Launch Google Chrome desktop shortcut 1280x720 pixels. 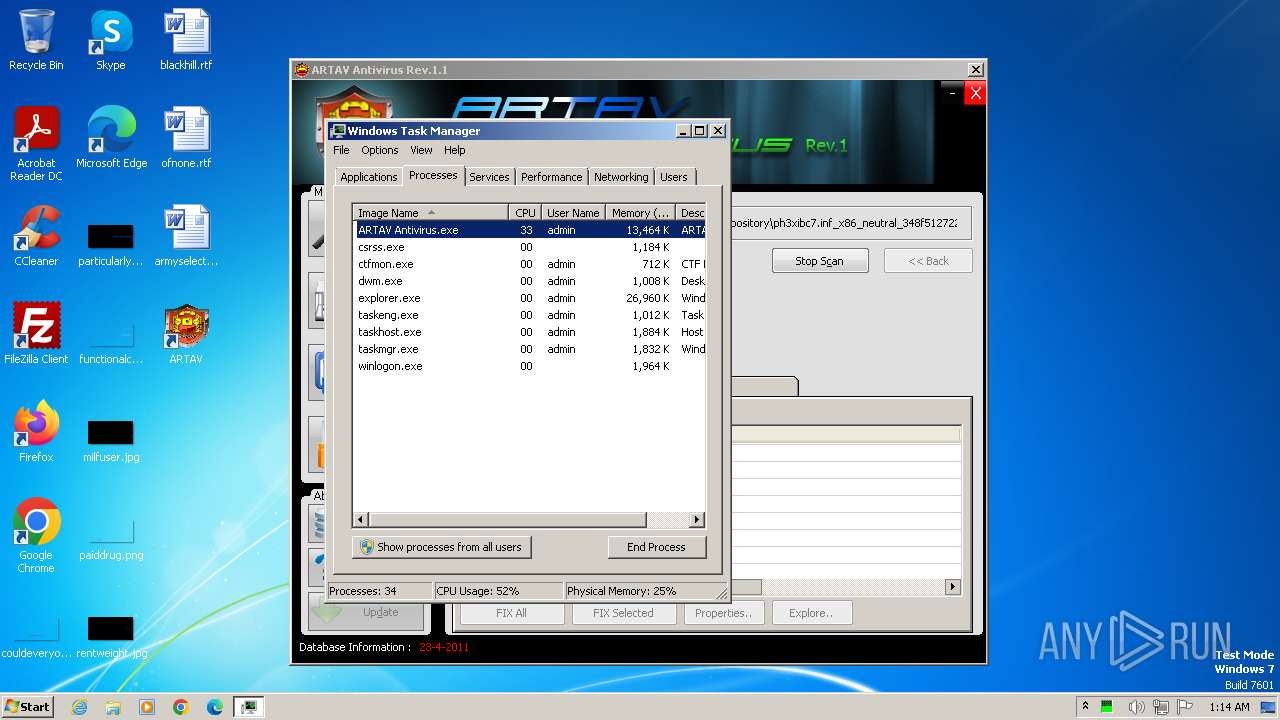(x=36, y=536)
